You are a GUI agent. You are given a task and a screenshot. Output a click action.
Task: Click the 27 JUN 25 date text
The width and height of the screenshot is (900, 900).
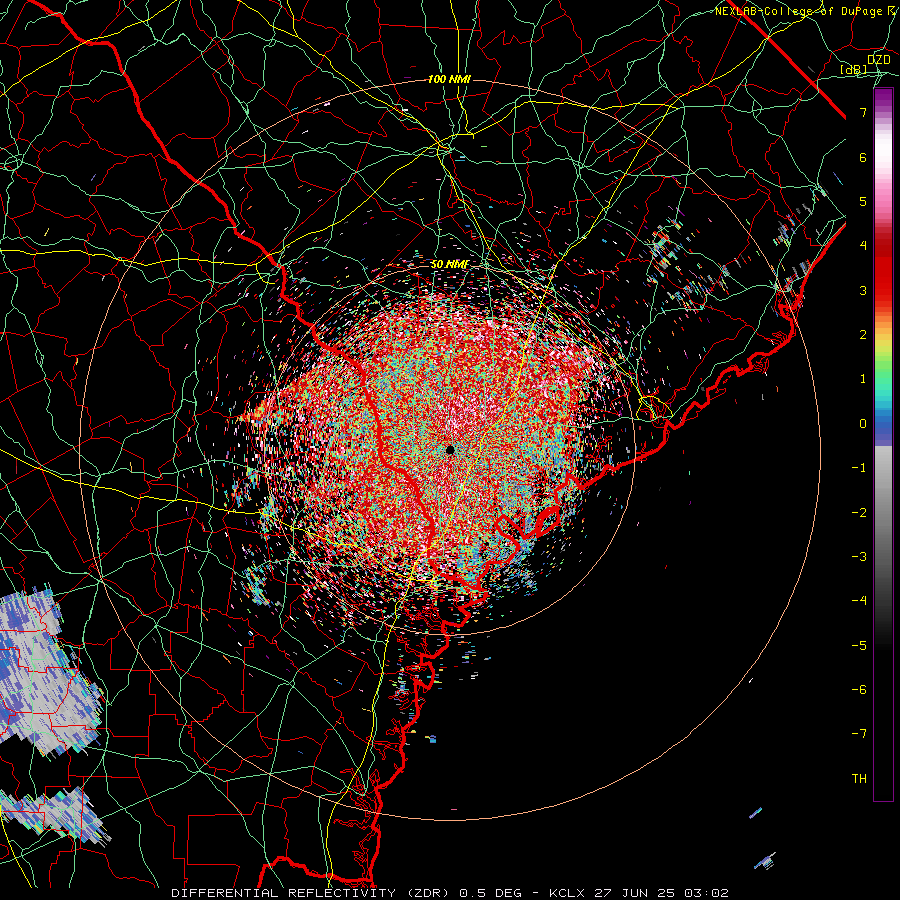[637, 893]
